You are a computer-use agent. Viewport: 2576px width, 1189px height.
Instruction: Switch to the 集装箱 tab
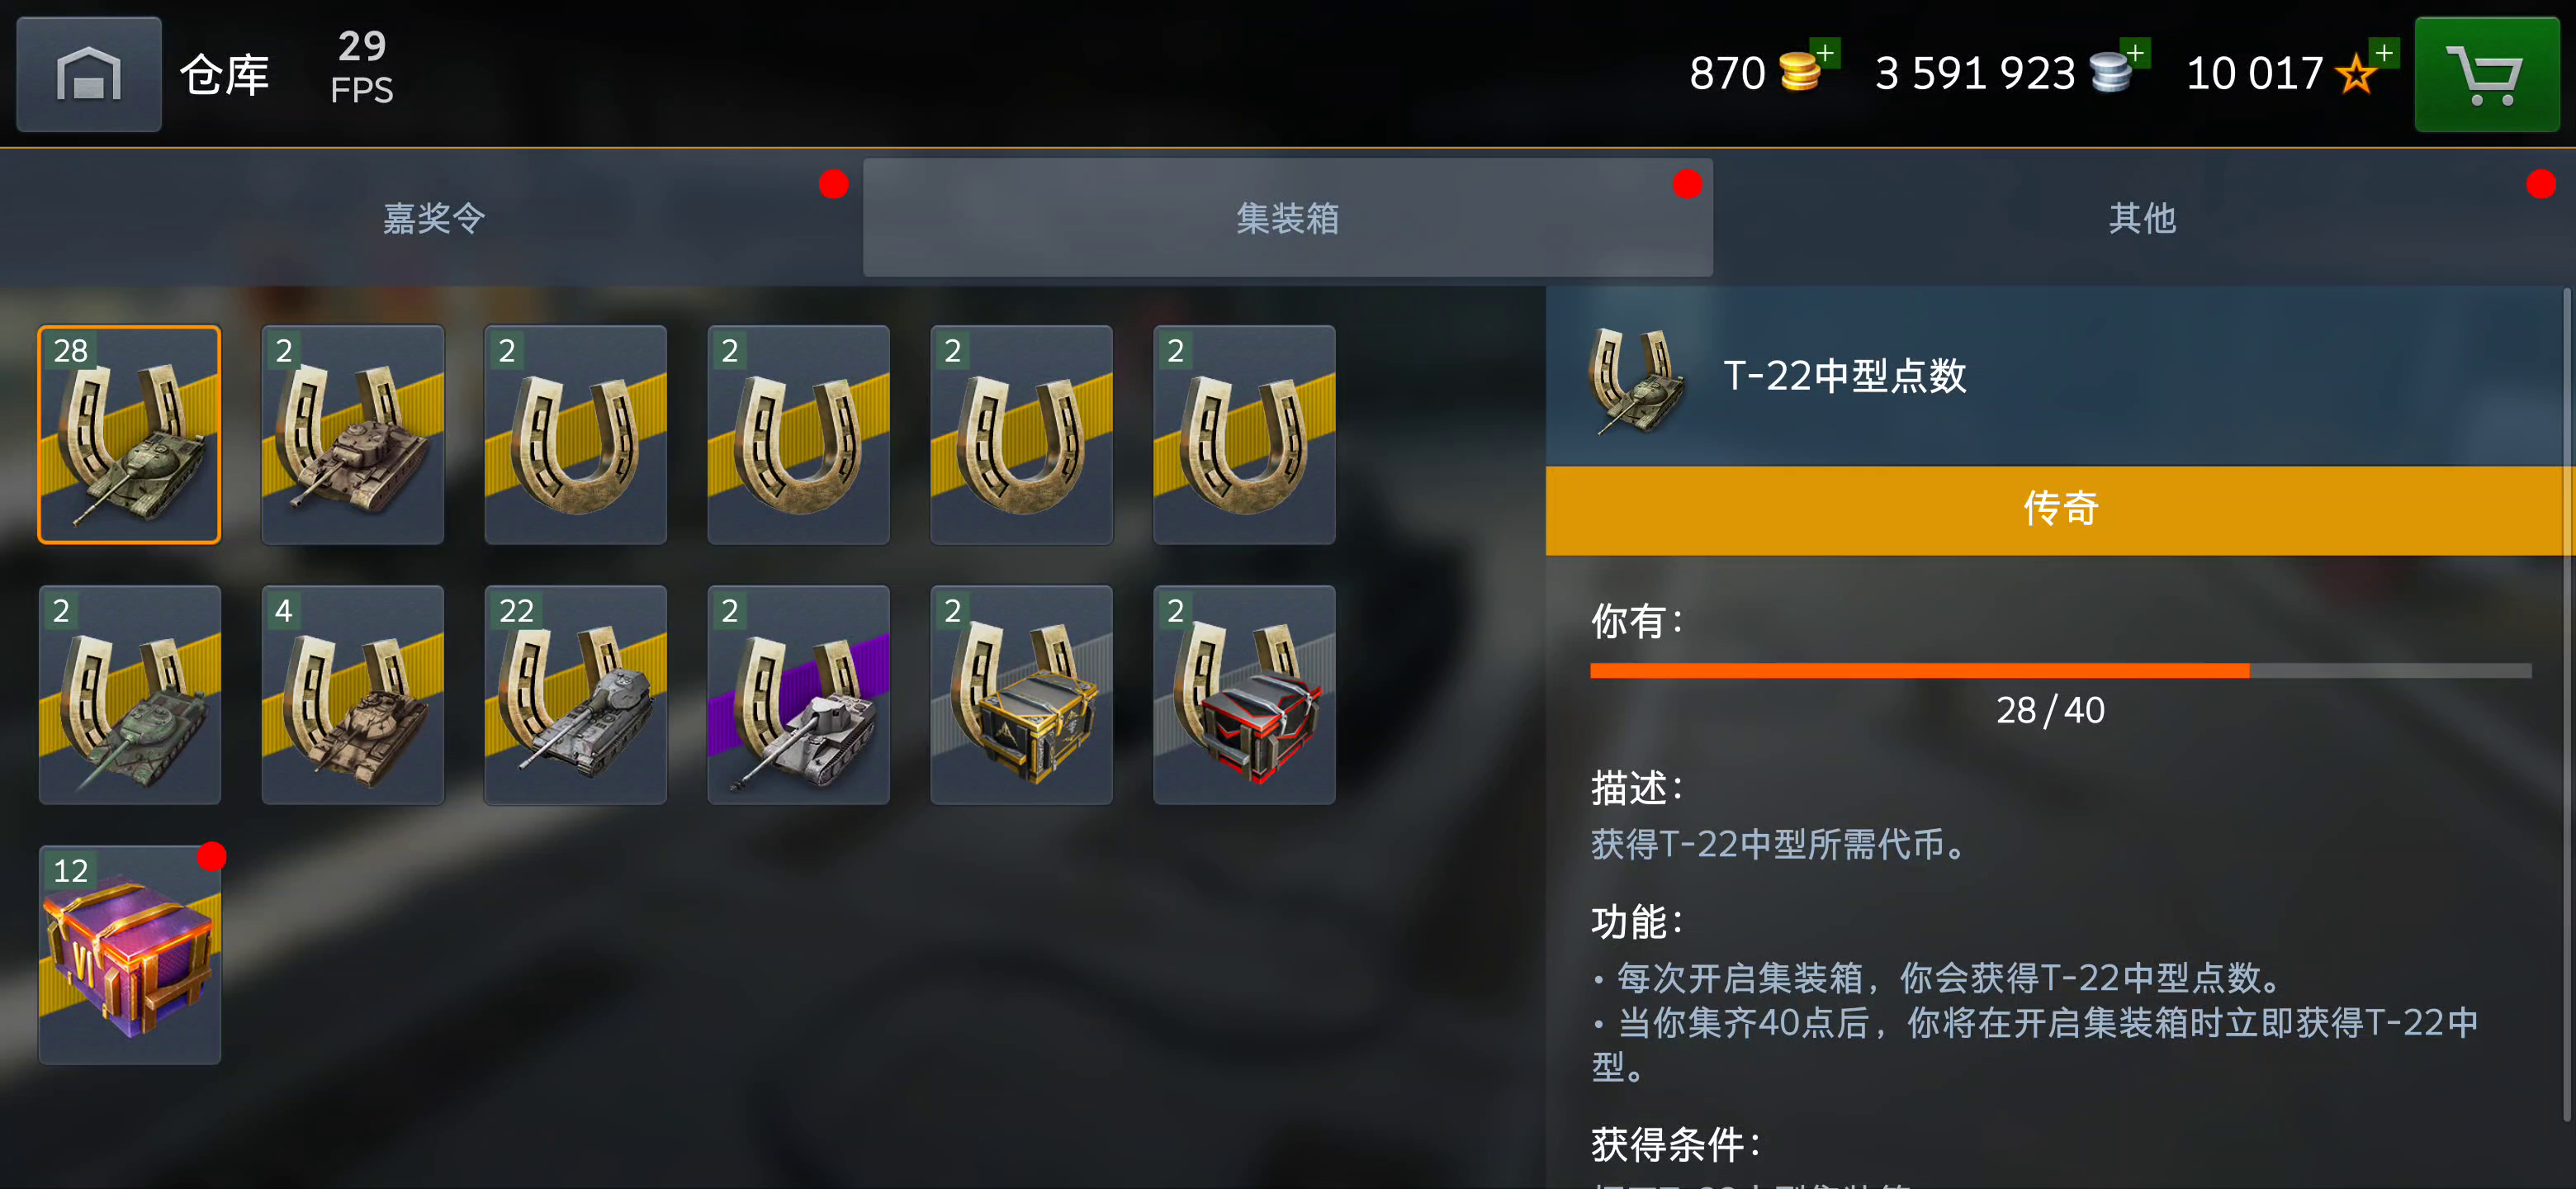(x=1287, y=217)
